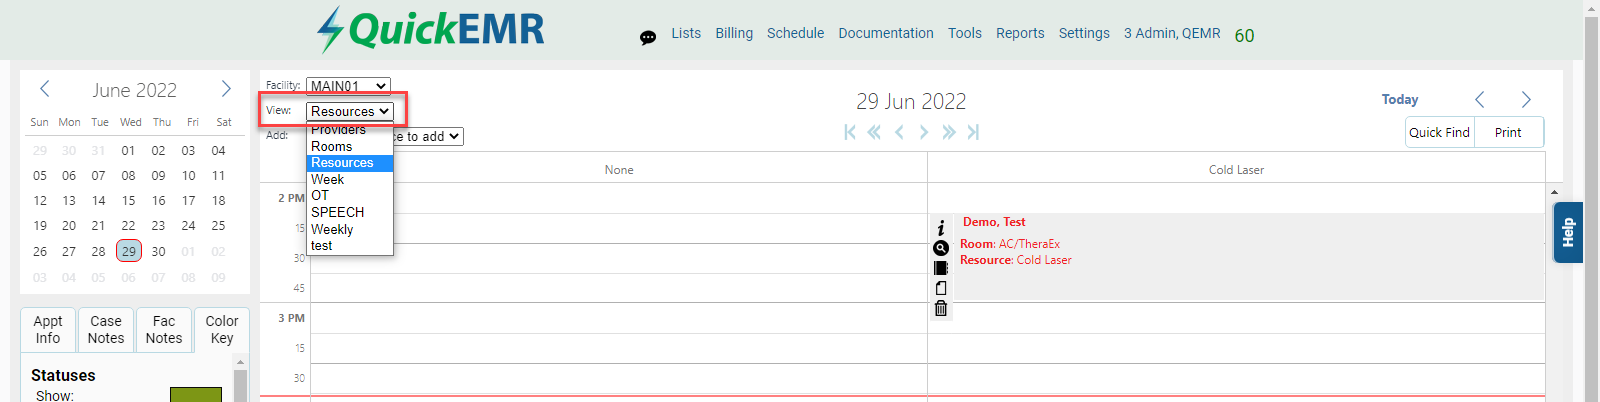Open the chat message bubble icon
Image resolution: width=1600 pixels, height=402 pixels.
pos(648,38)
